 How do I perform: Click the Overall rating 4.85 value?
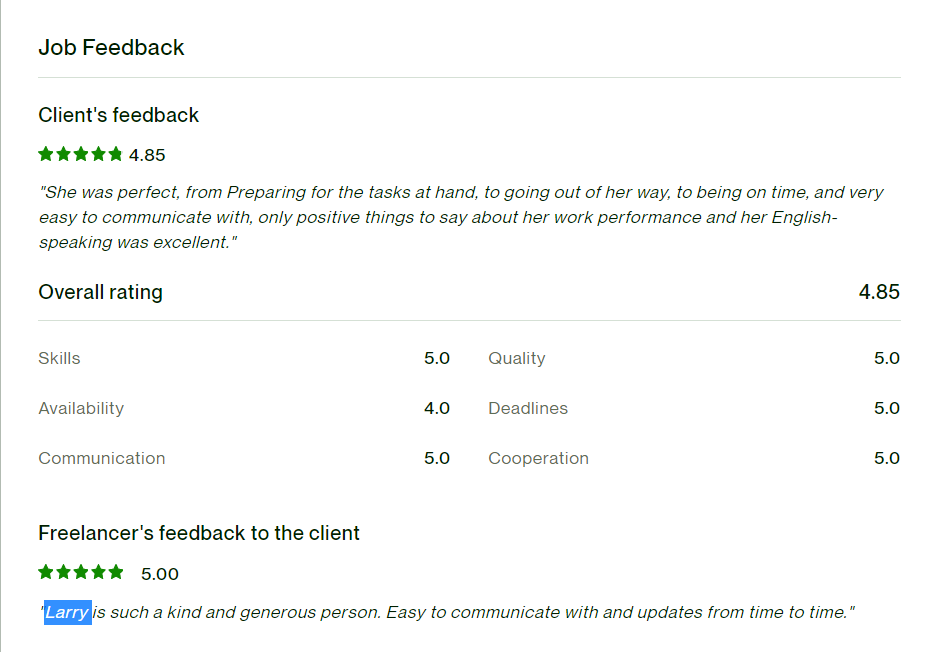(x=879, y=292)
